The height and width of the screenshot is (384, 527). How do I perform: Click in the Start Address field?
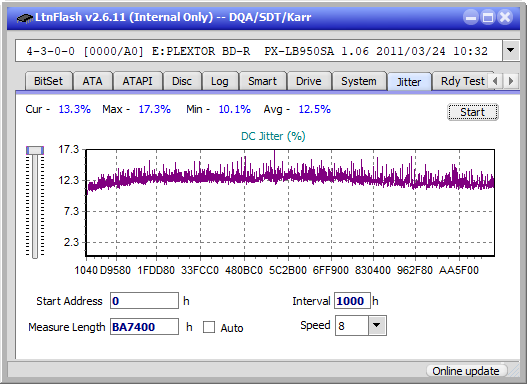[x=145, y=301]
